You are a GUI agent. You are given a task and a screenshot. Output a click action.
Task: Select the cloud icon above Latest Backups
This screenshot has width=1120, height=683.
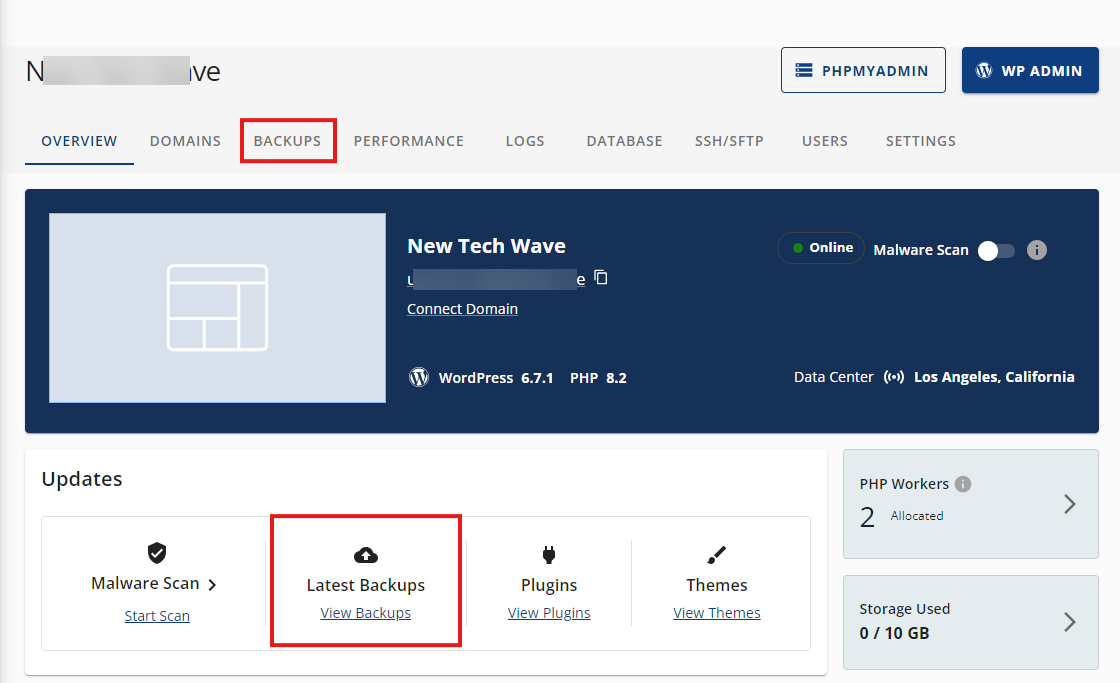click(365, 554)
